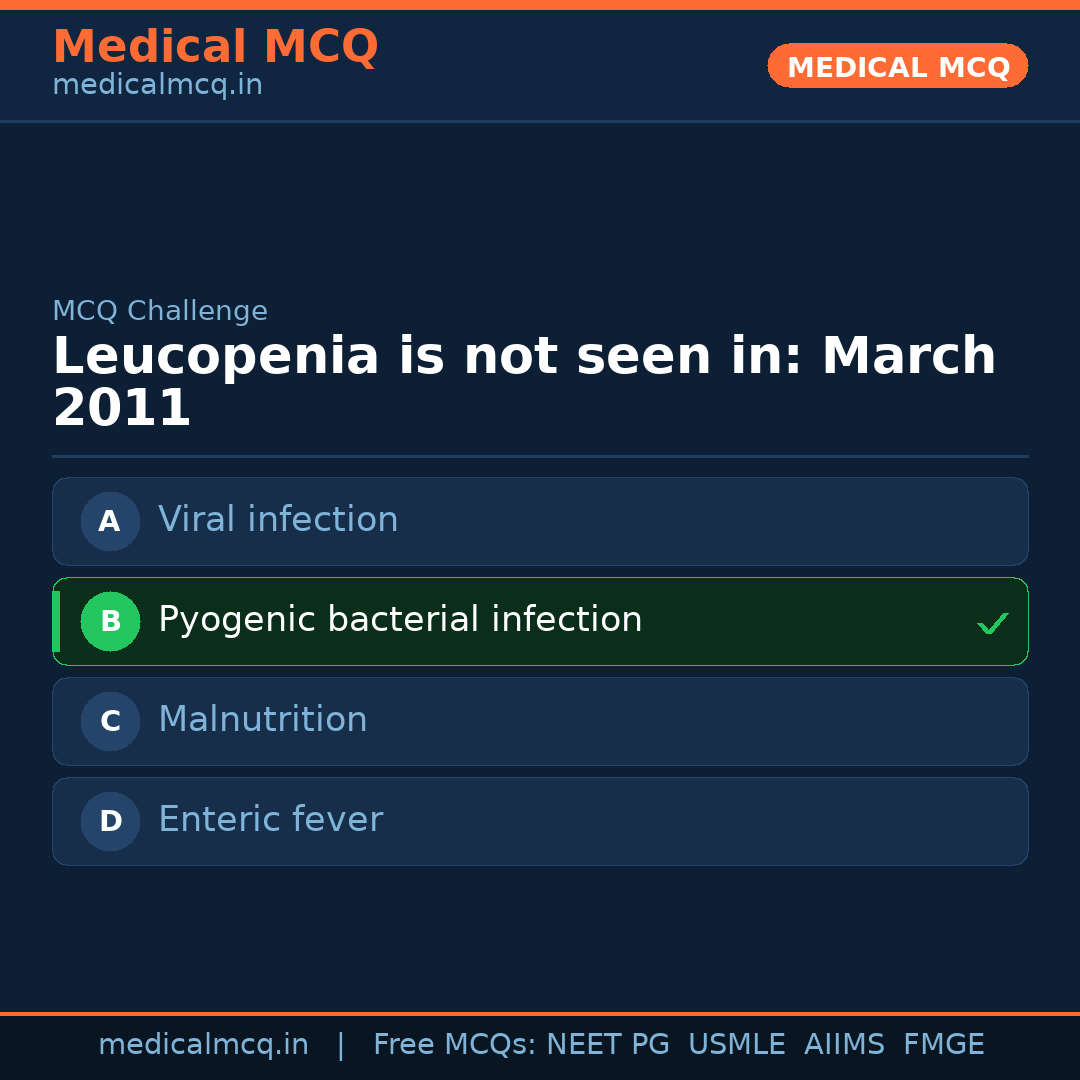Viewport: 1080px width, 1080px height.
Task: Click the letter D circle badge
Action: (x=110, y=821)
